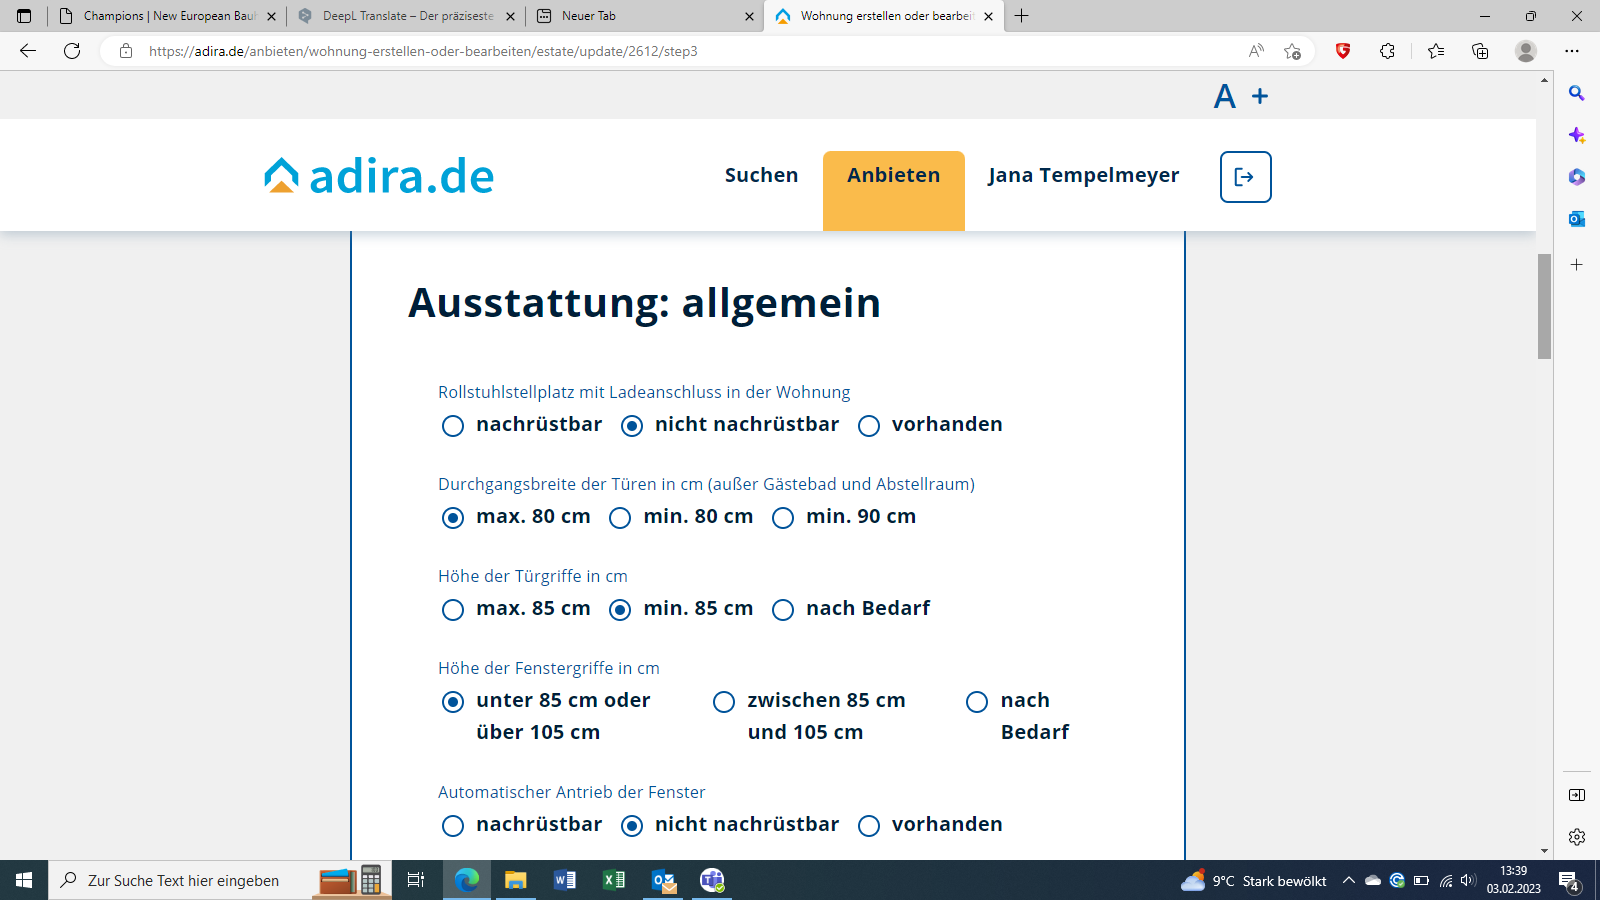This screenshot has height=900, width=1600.
Task: Show hidden system tray icons chevron
Action: point(1348,880)
